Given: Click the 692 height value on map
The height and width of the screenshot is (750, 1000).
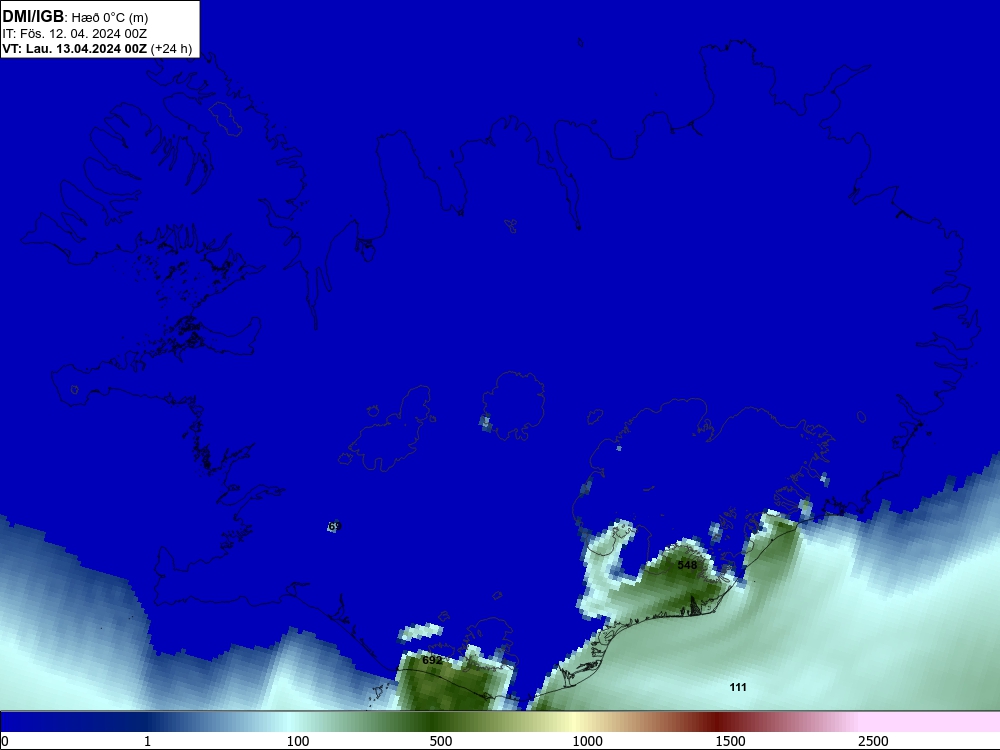Looking at the screenshot, I should point(432,660).
